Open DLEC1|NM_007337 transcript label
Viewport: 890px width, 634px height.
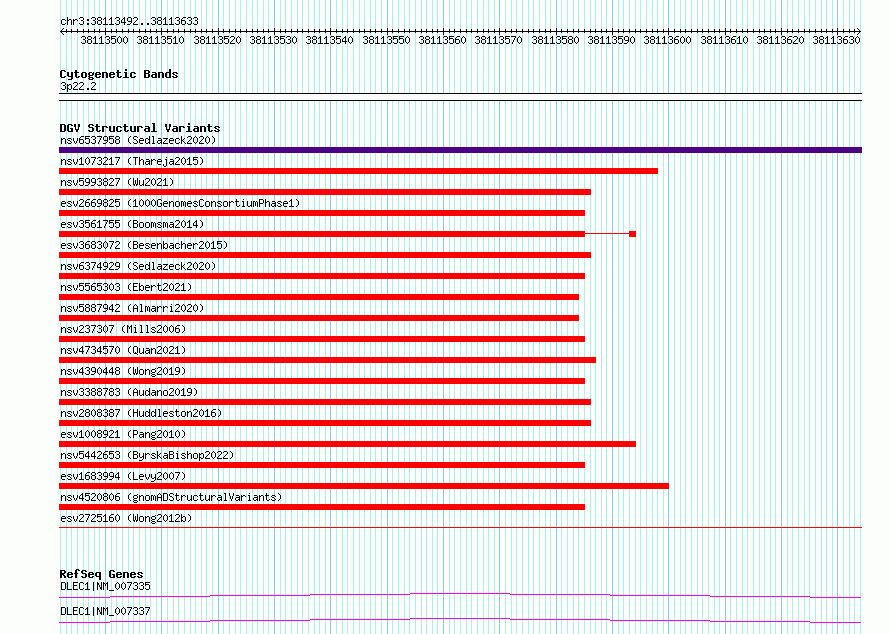(106, 611)
